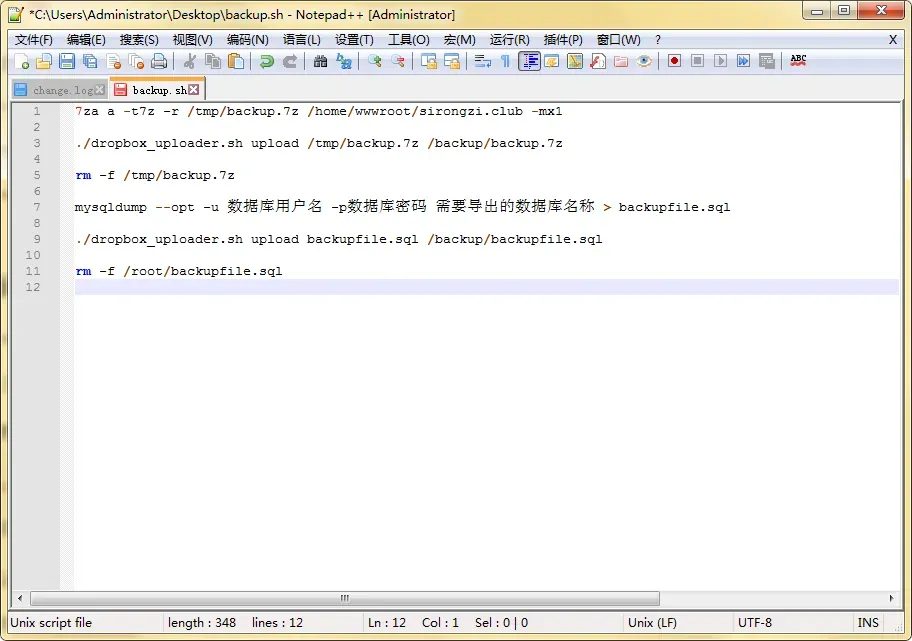912x641 pixels.
Task: Undo last edit with green arrow
Action: 266,61
